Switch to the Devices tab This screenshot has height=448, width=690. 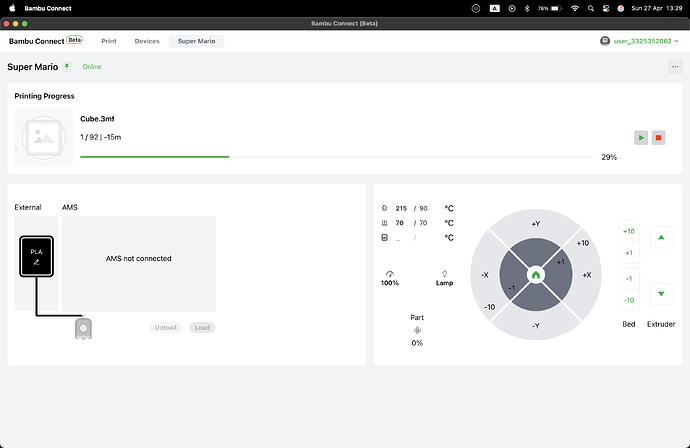pyautogui.click(x=147, y=41)
